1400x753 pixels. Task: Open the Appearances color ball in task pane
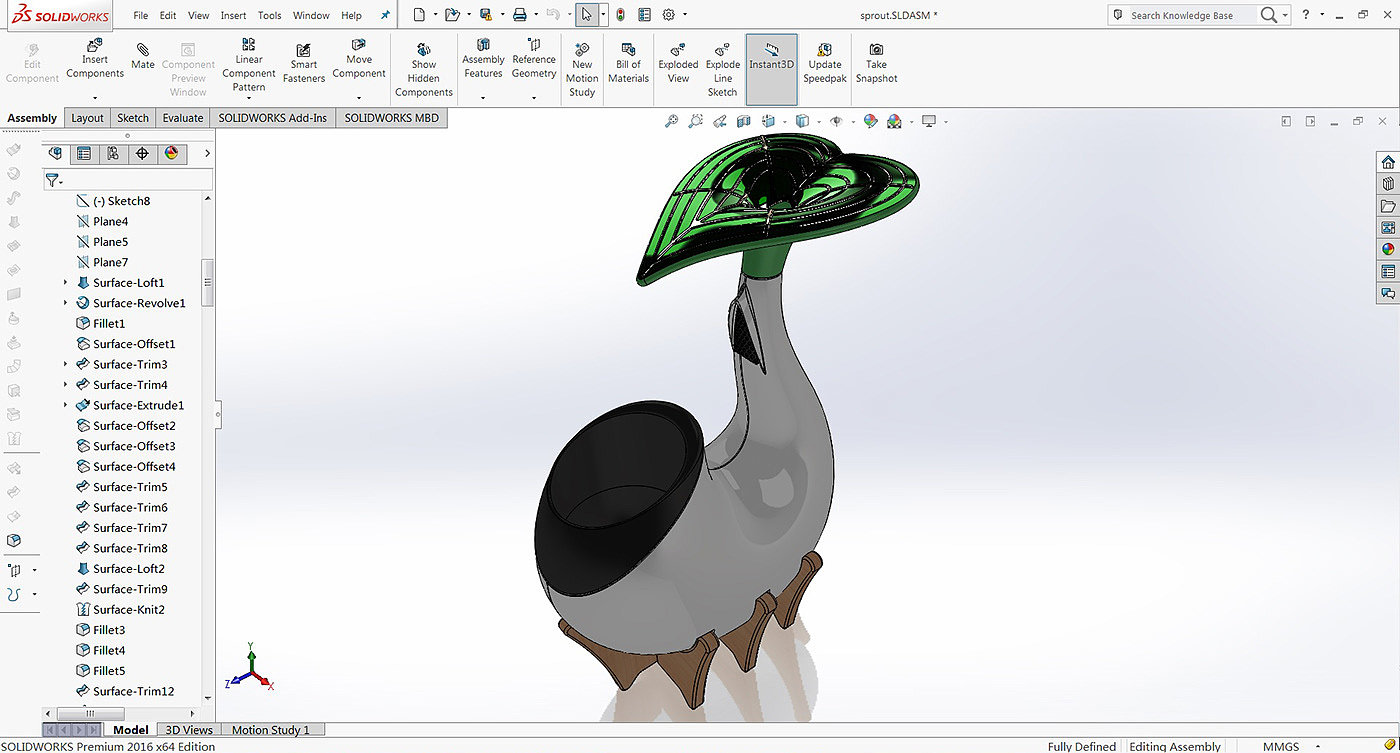(1388, 249)
